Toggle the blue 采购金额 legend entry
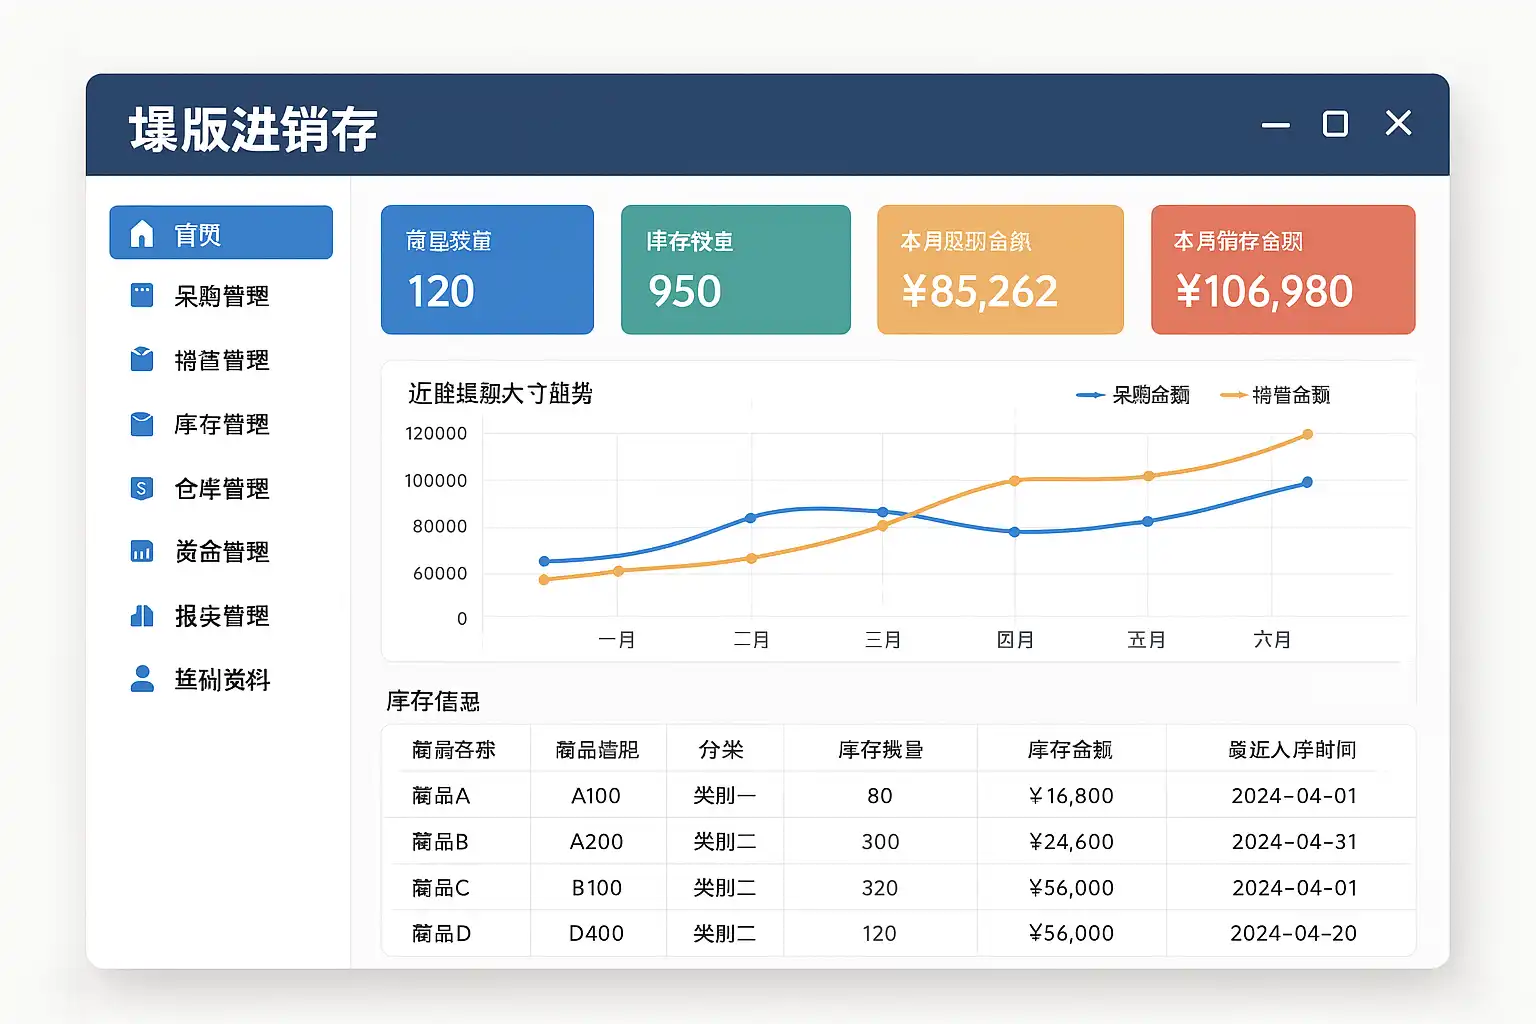The width and height of the screenshot is (1536, 1024). pyautogui.click(x=1133, y=395)
